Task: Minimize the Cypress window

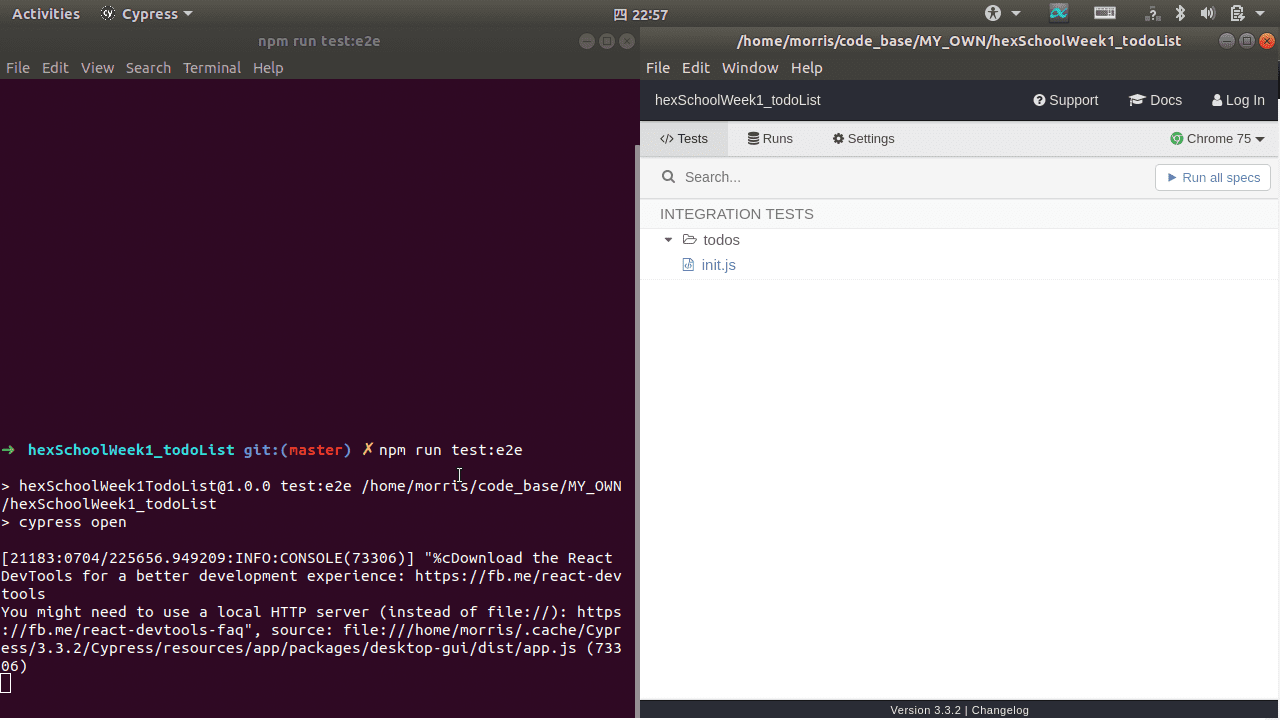Action: point(1227,41)
